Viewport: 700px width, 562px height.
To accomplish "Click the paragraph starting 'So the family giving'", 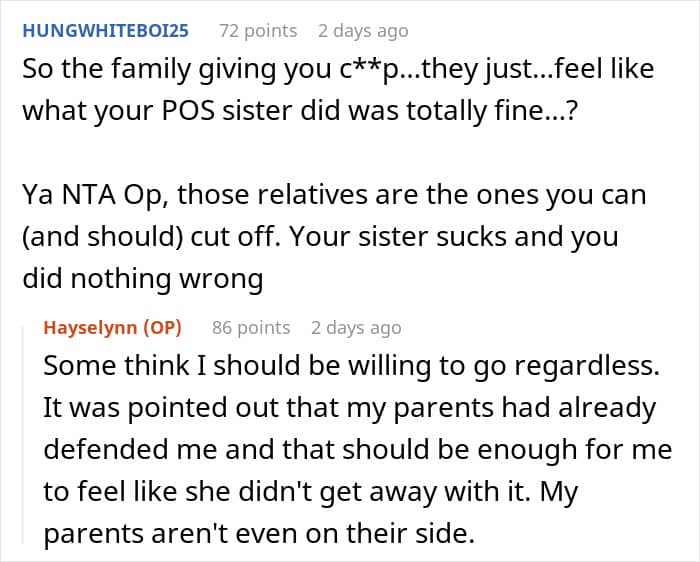I will [338, 89].
